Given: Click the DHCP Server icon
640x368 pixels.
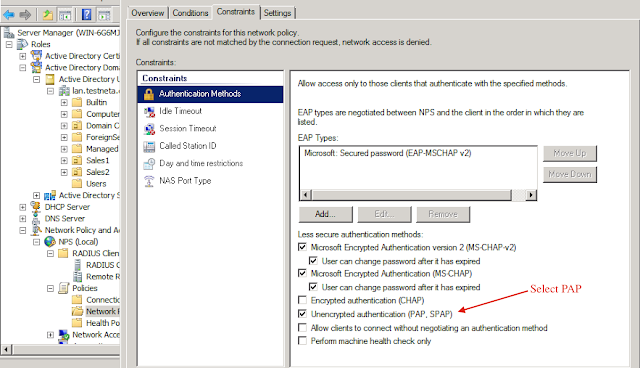Looking at the screenshot, I should (x=36, y=207).
